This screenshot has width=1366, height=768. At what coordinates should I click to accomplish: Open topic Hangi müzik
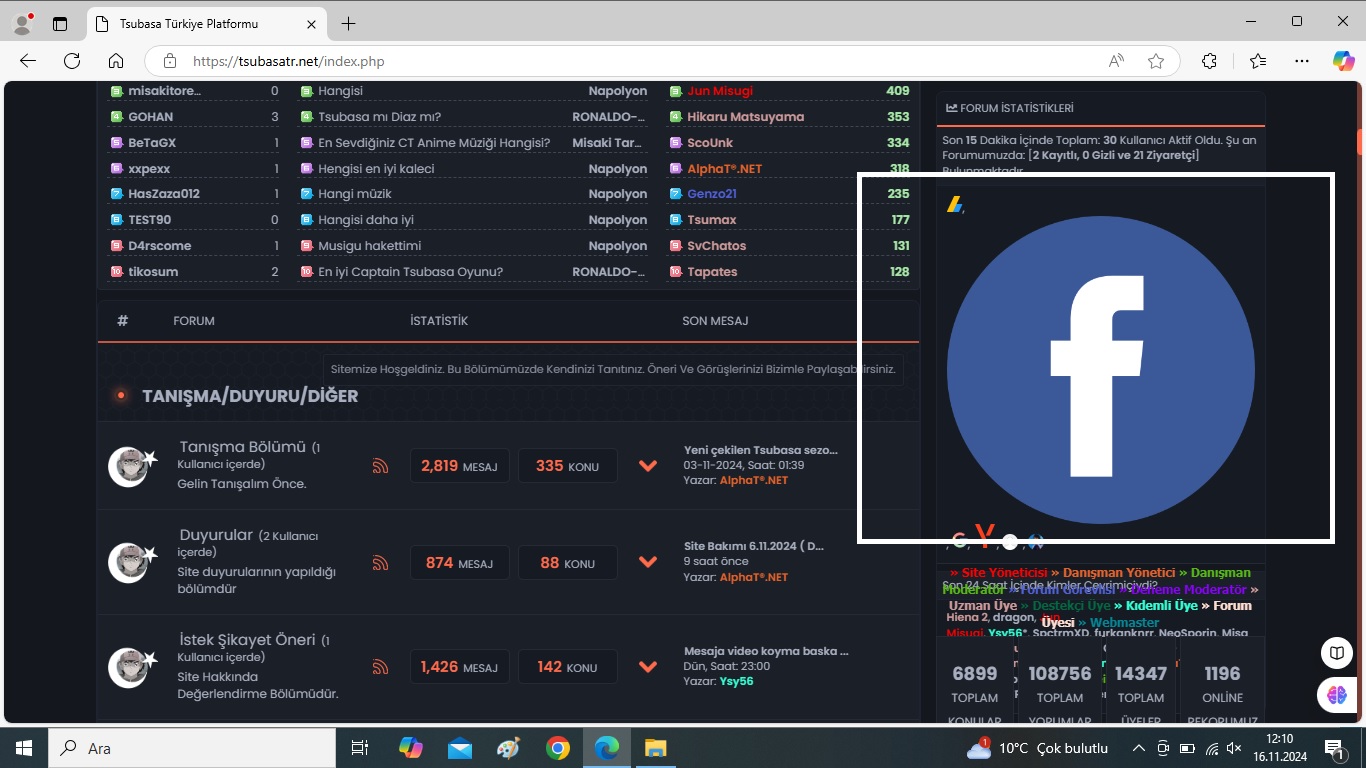[x=355, y=194]
